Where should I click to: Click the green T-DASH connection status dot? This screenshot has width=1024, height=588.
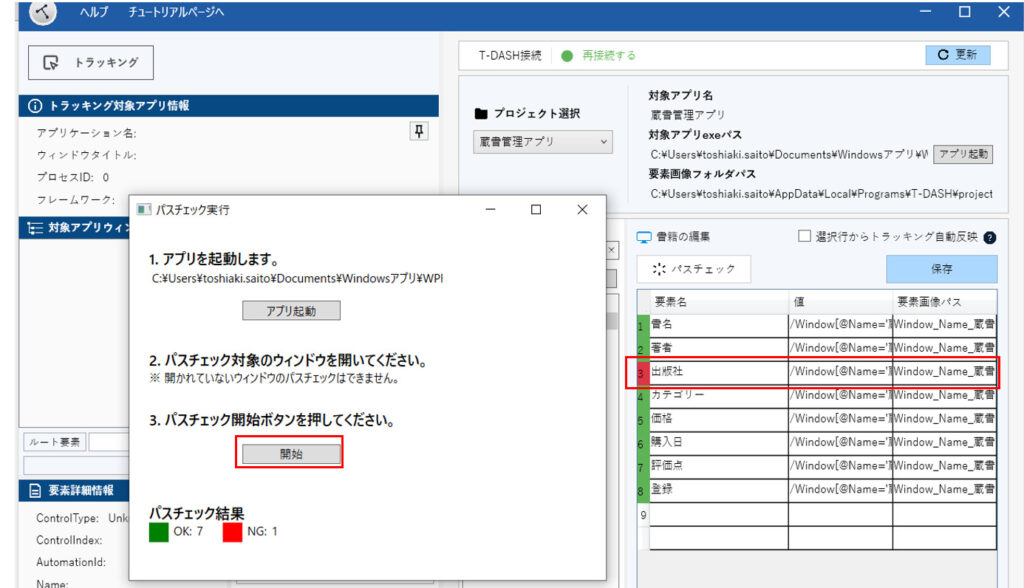tap(567, 56)
